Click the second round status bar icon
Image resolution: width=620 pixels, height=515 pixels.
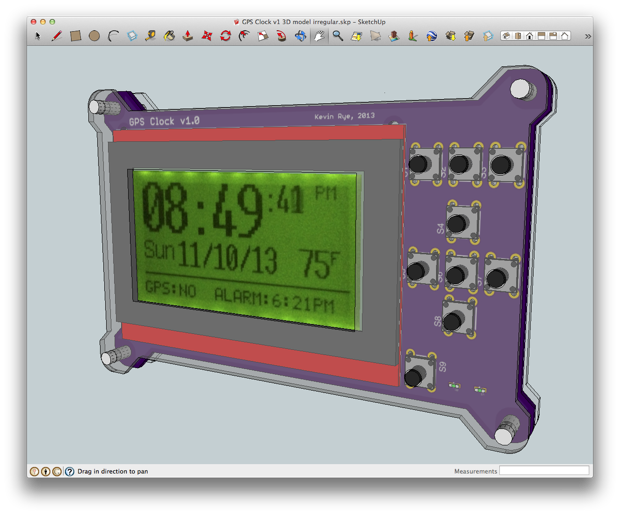click(x=45, y=471)
